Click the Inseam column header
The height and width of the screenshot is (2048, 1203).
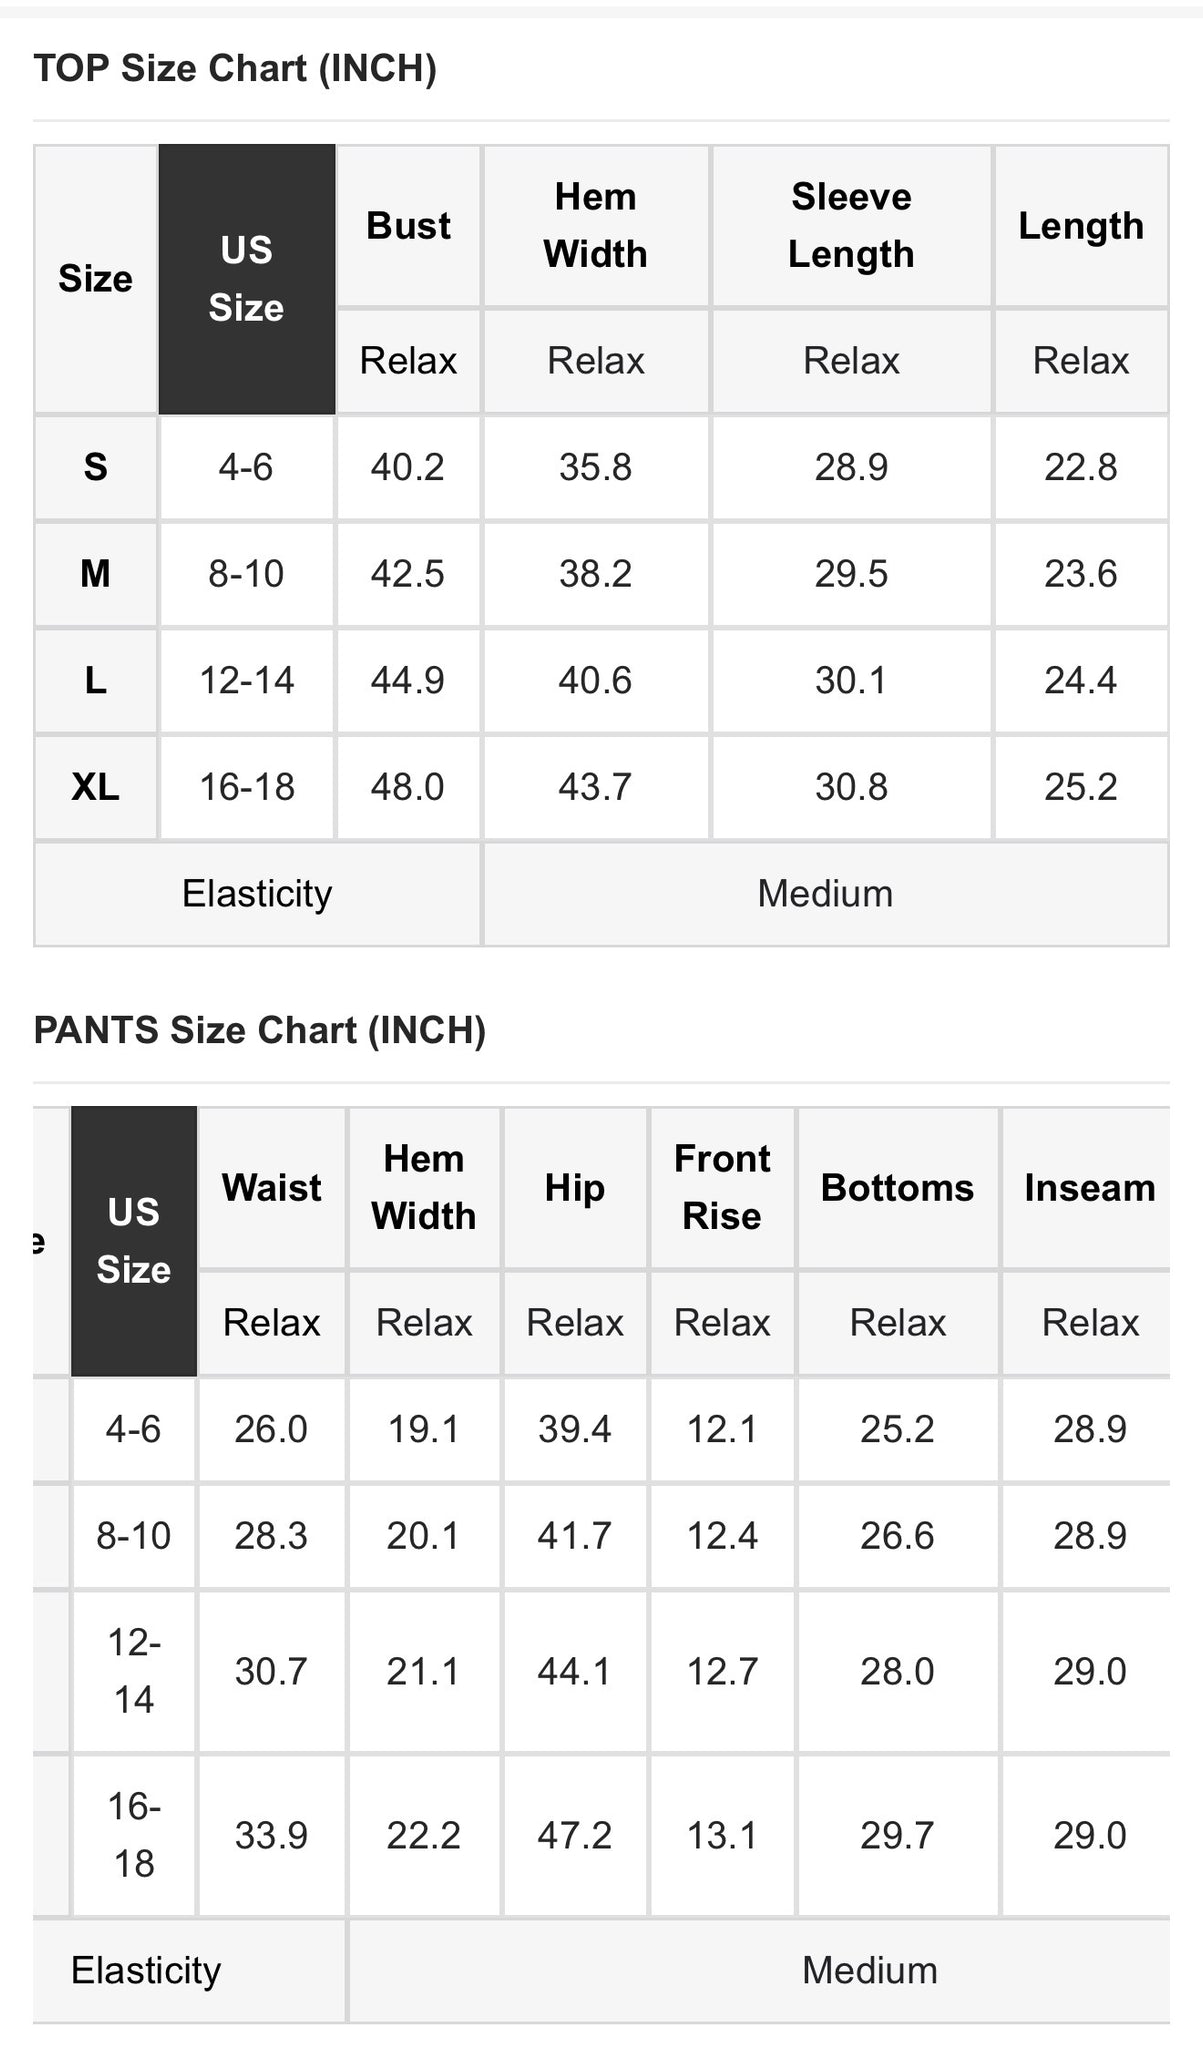click(1089, 1188)
